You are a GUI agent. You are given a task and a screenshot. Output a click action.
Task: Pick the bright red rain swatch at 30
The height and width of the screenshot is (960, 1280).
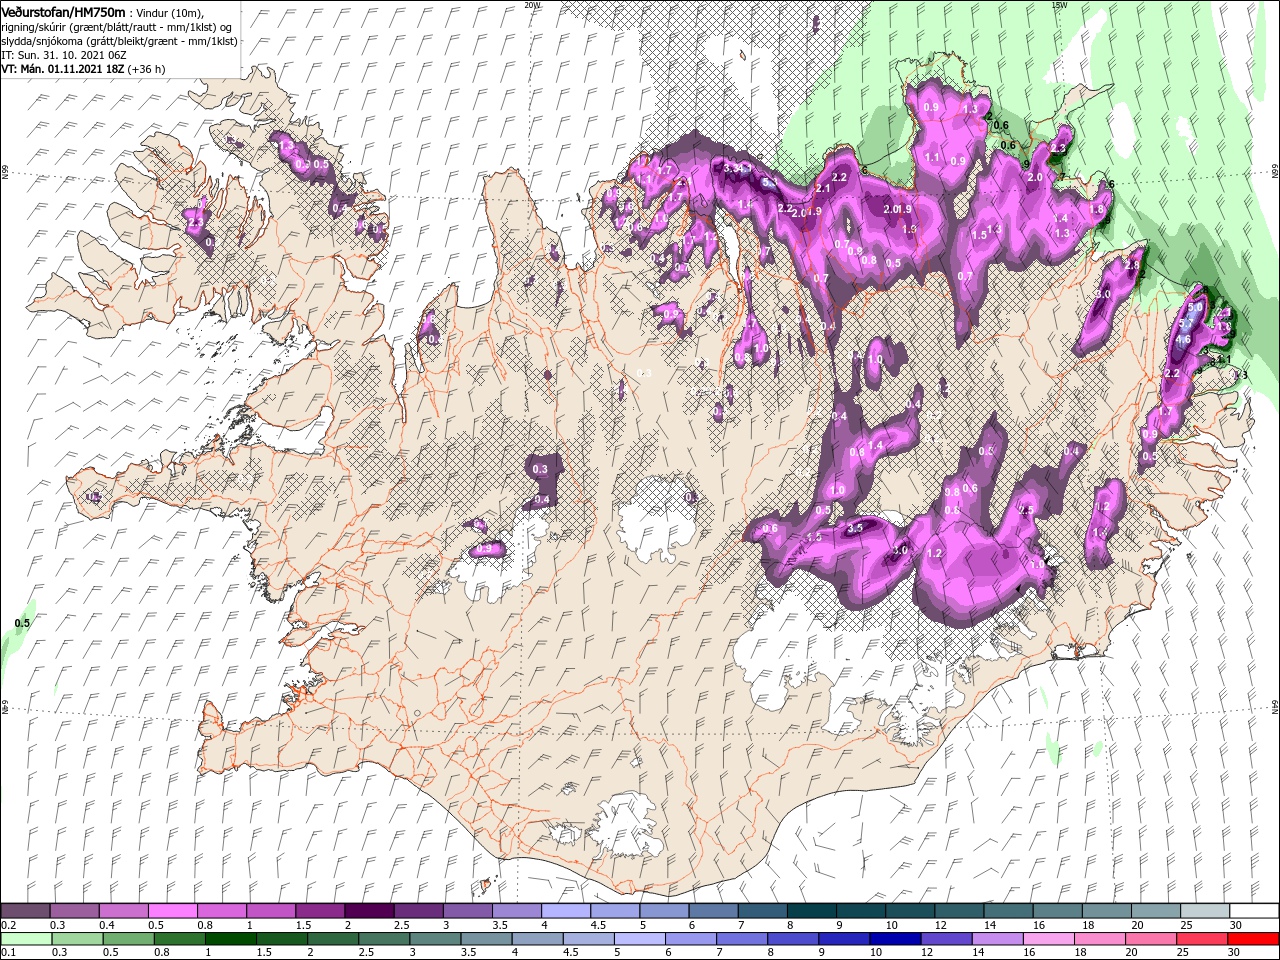[1253, 939]
